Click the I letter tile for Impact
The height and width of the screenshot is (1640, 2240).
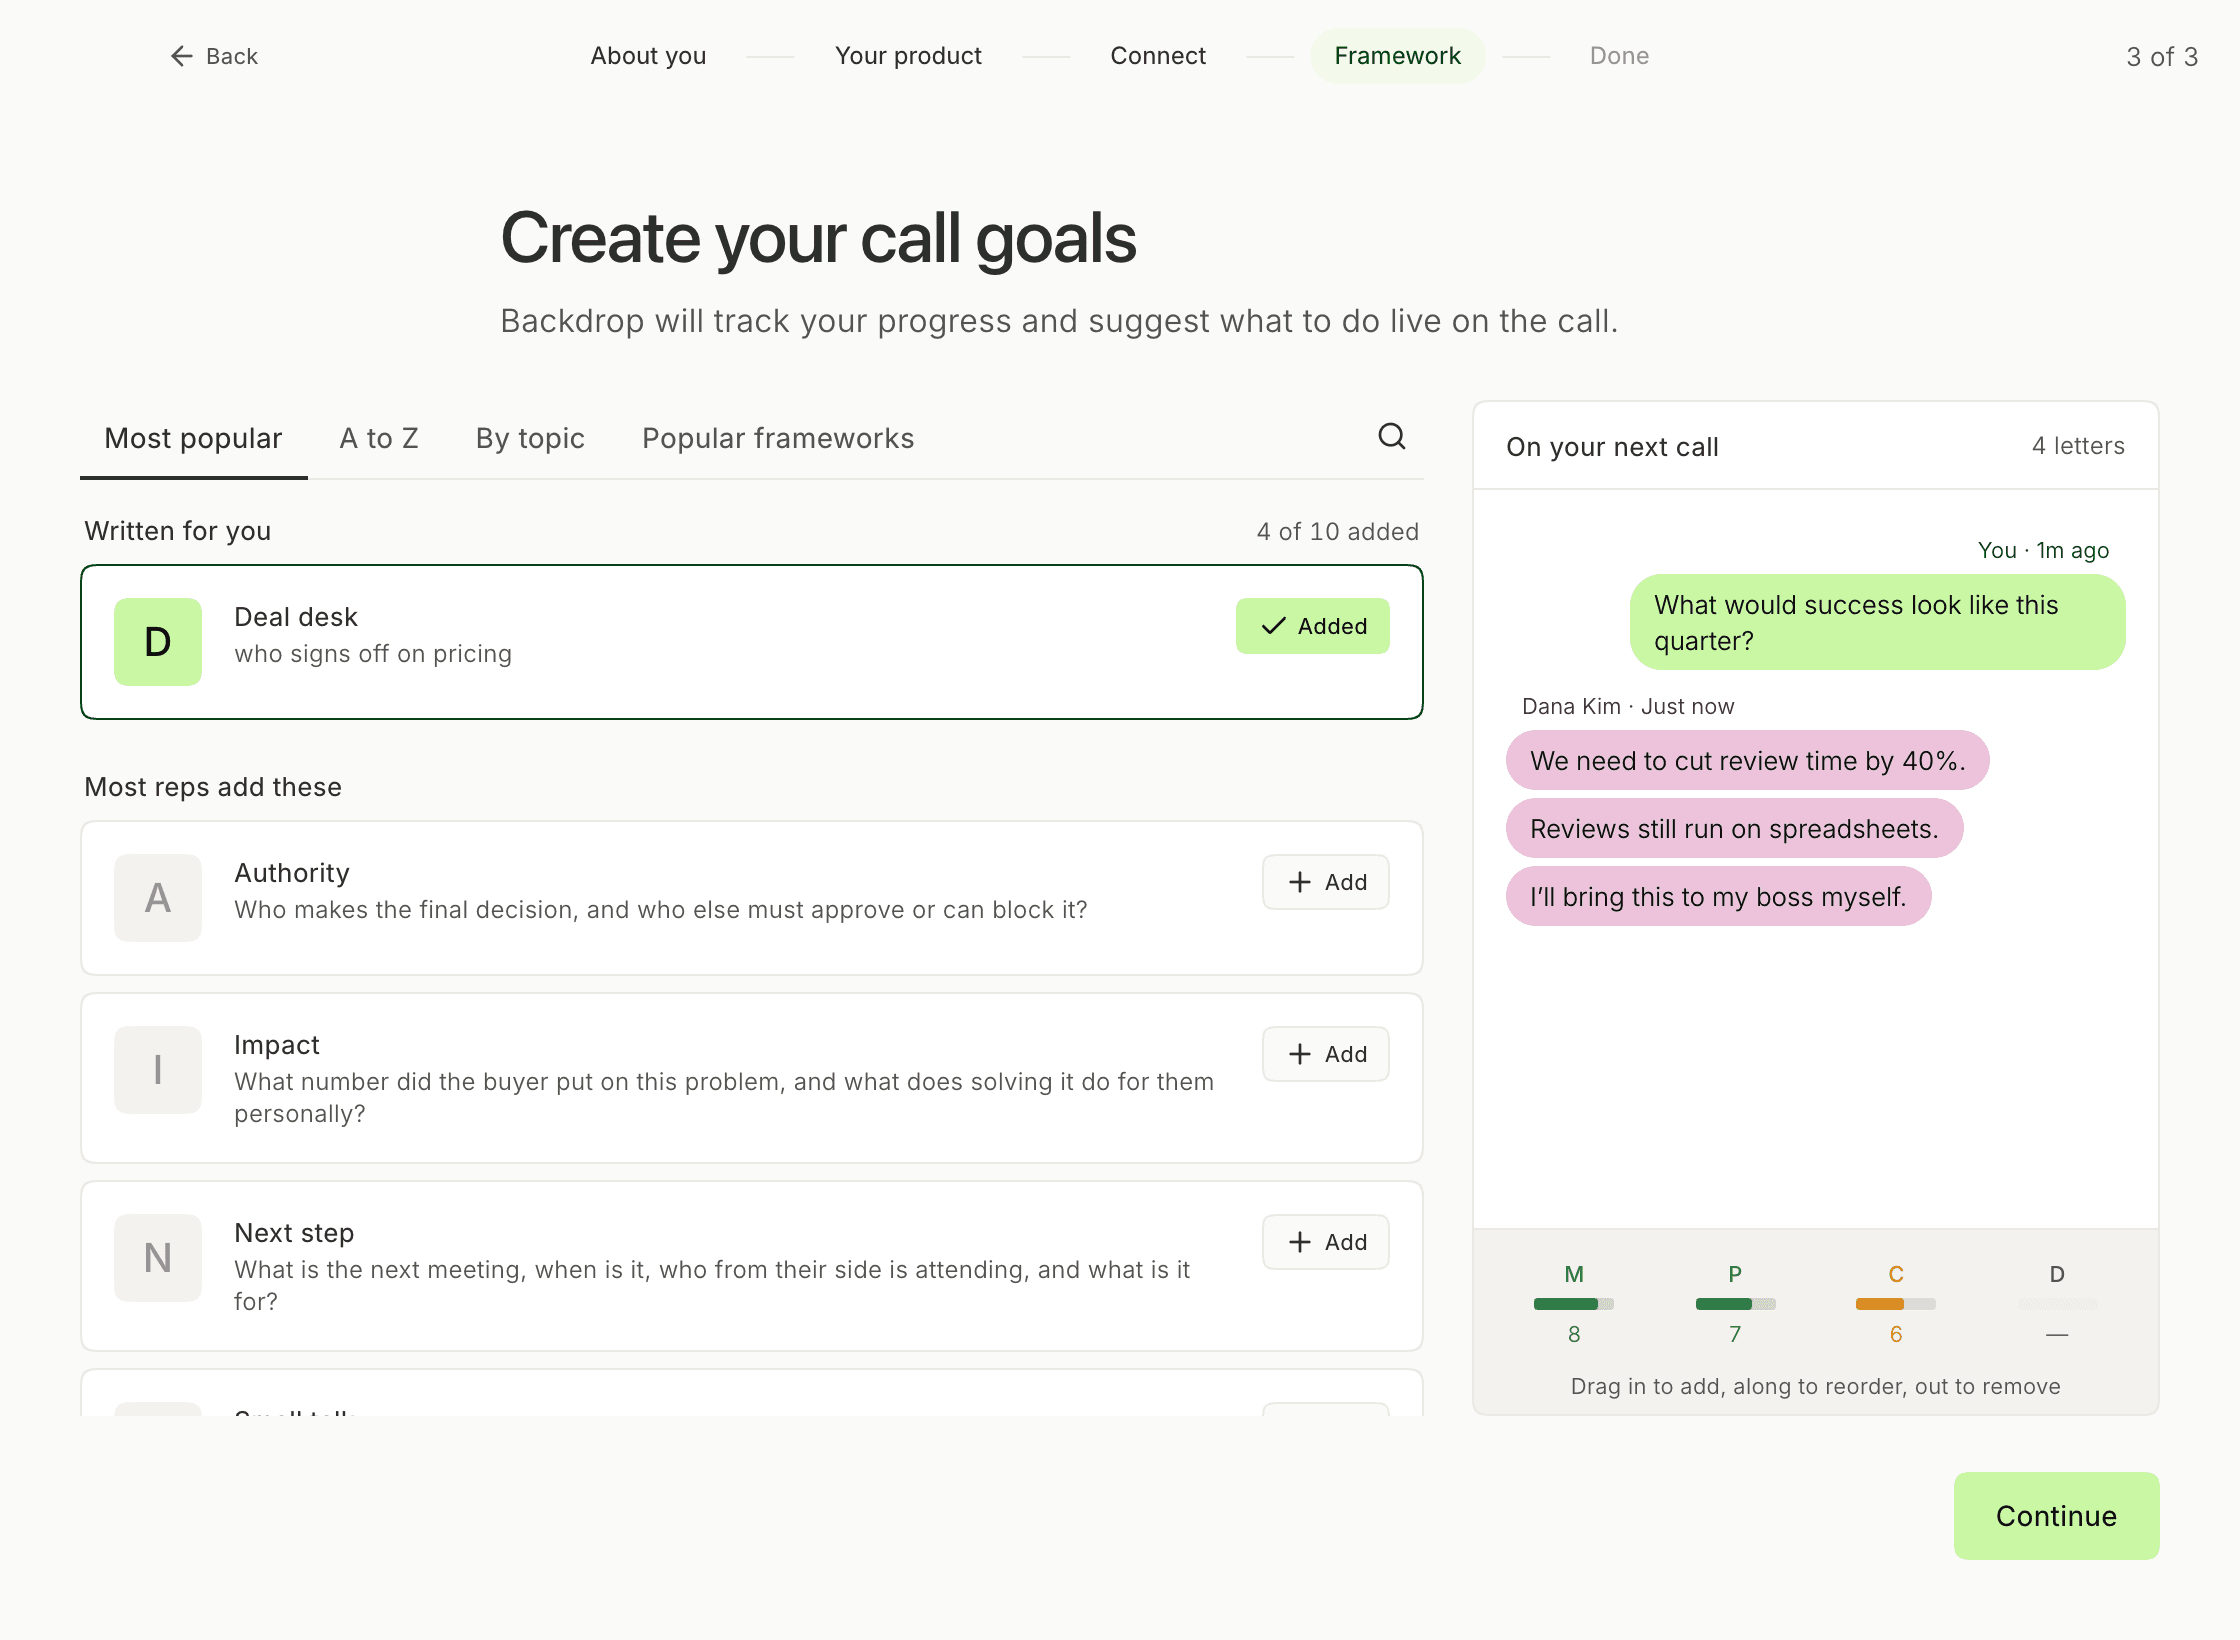click(158, 1070)
